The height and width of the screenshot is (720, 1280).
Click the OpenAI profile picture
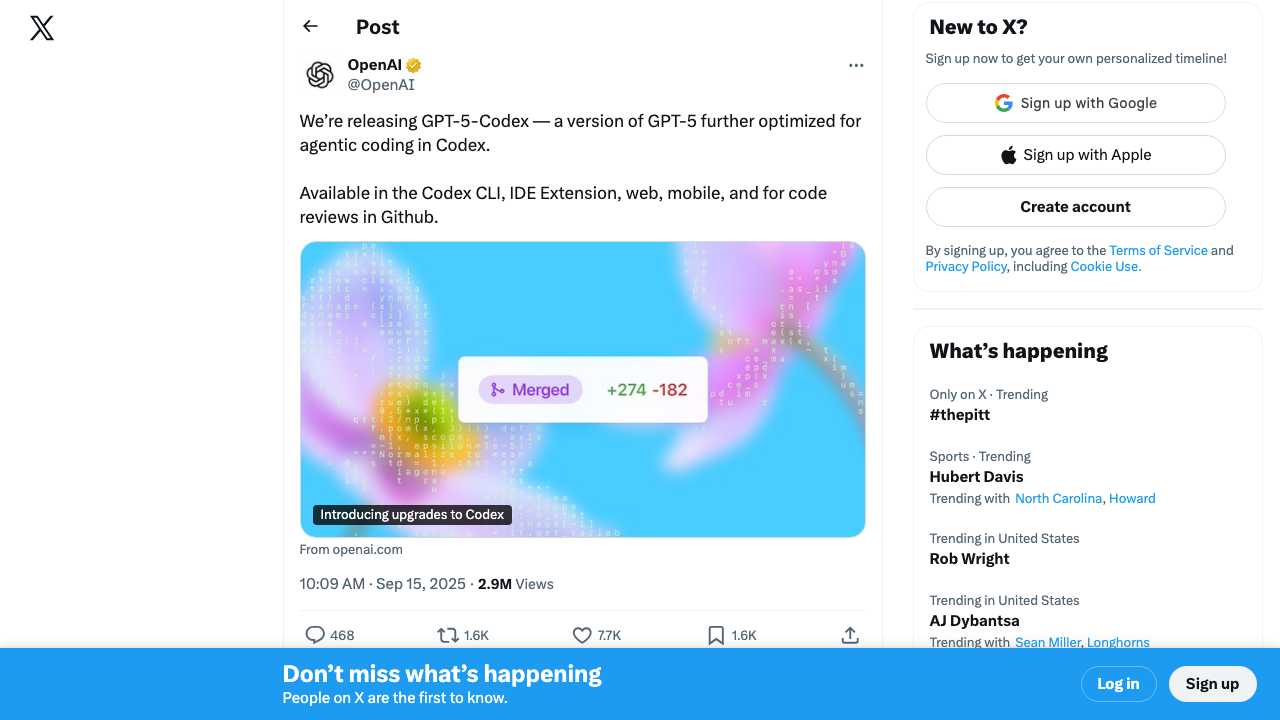[x=319, y=75]
